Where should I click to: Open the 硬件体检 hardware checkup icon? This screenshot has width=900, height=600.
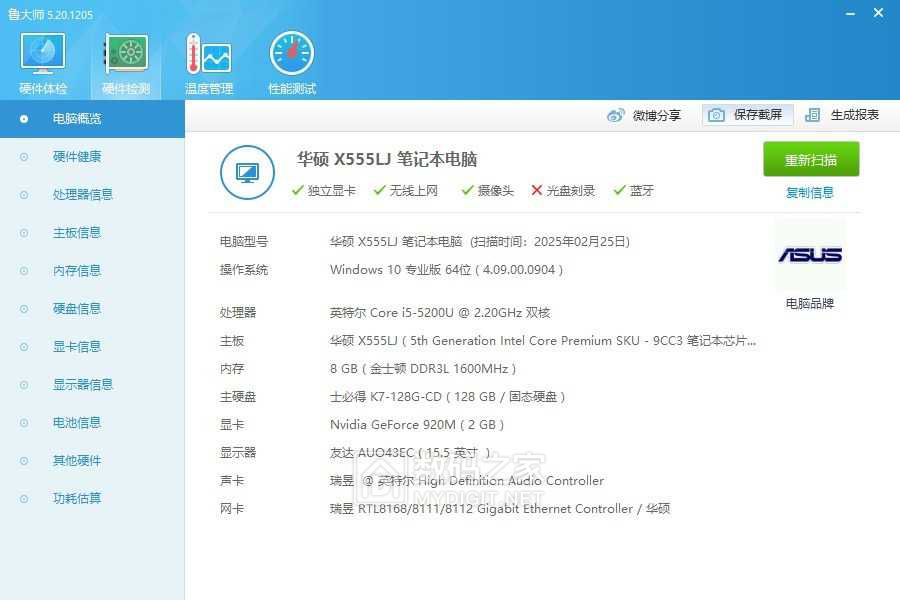click(x=42, y=63)
